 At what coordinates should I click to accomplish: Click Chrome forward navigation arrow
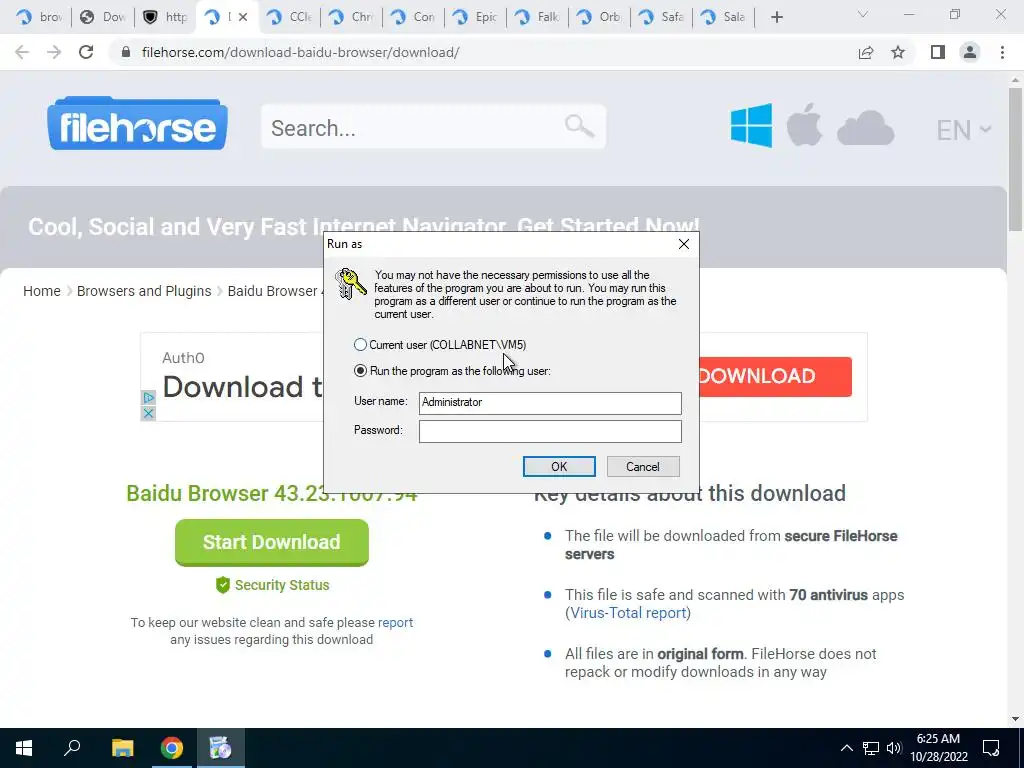coord(54,52)
